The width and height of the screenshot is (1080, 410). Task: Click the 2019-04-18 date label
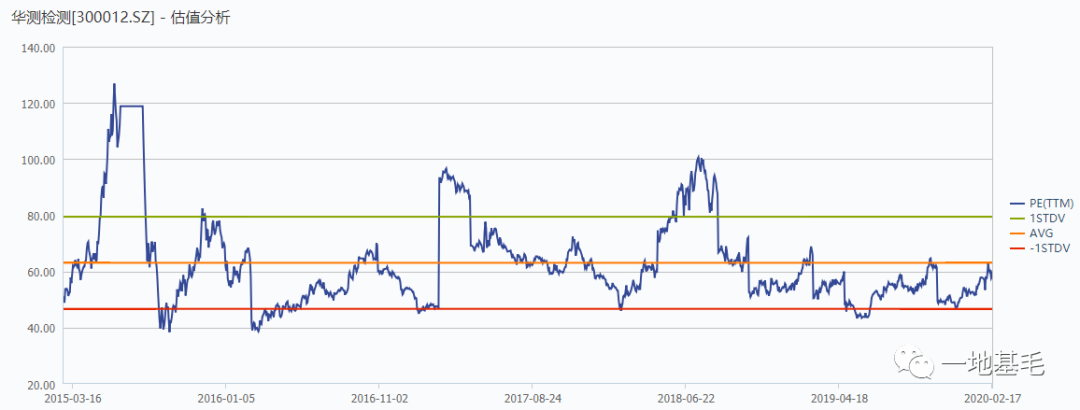838,398
